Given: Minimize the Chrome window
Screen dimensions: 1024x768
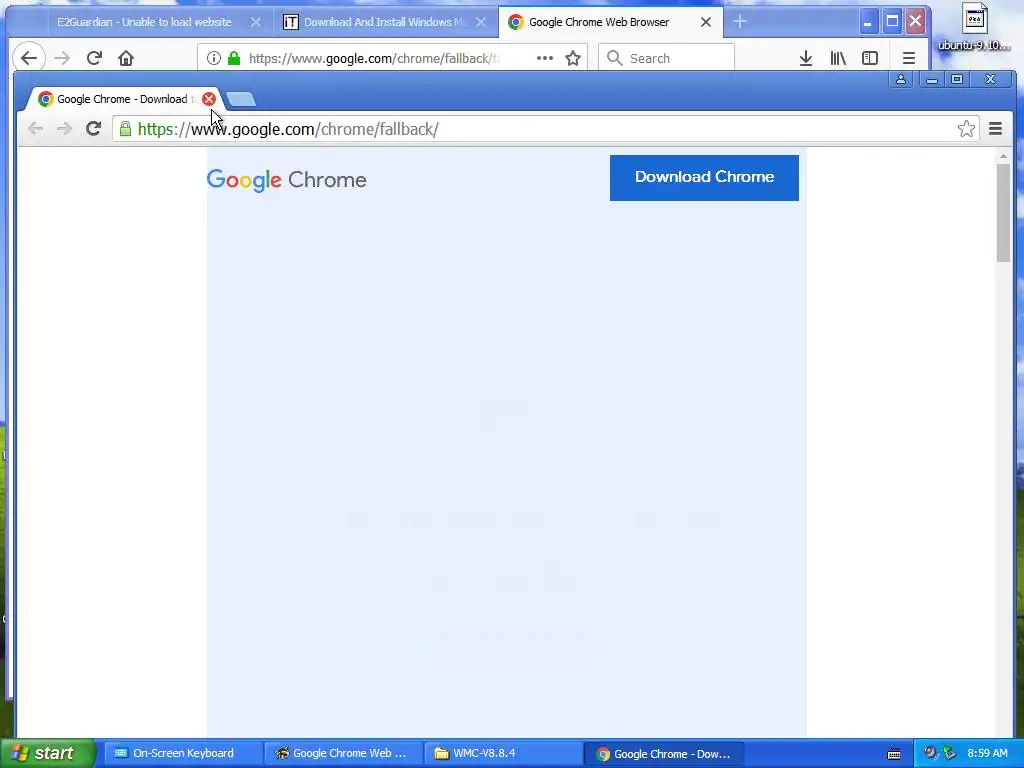Looking at the screenshot, I should pos(932,79).
